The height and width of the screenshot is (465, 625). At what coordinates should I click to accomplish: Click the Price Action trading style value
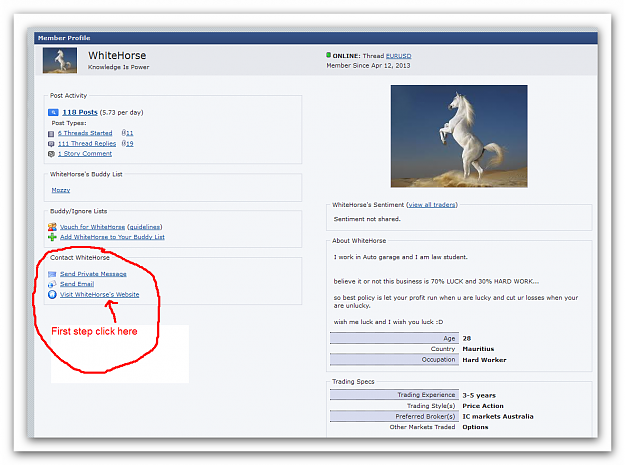[483, 406]
